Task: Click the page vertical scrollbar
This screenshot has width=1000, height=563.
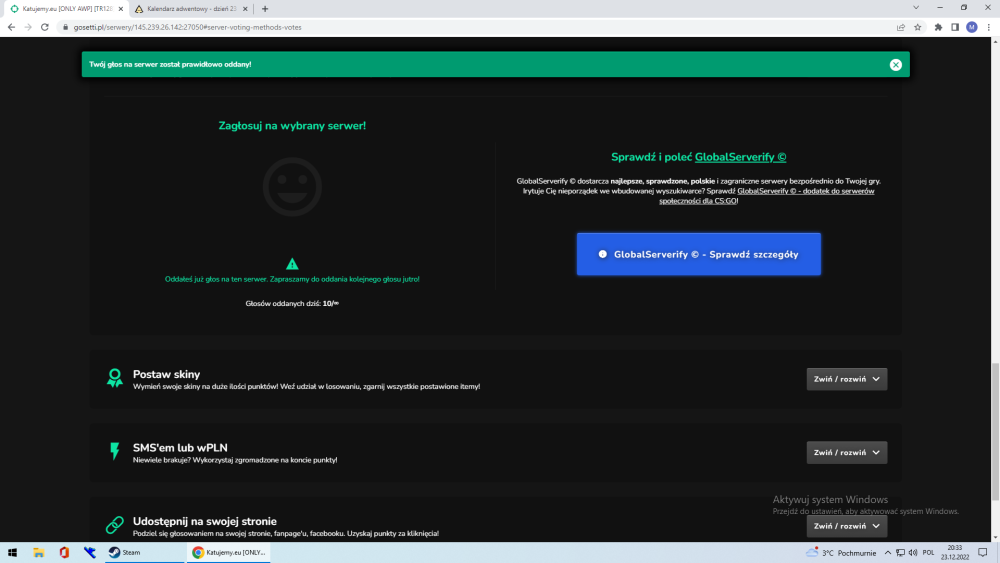Action: [995, 430]
